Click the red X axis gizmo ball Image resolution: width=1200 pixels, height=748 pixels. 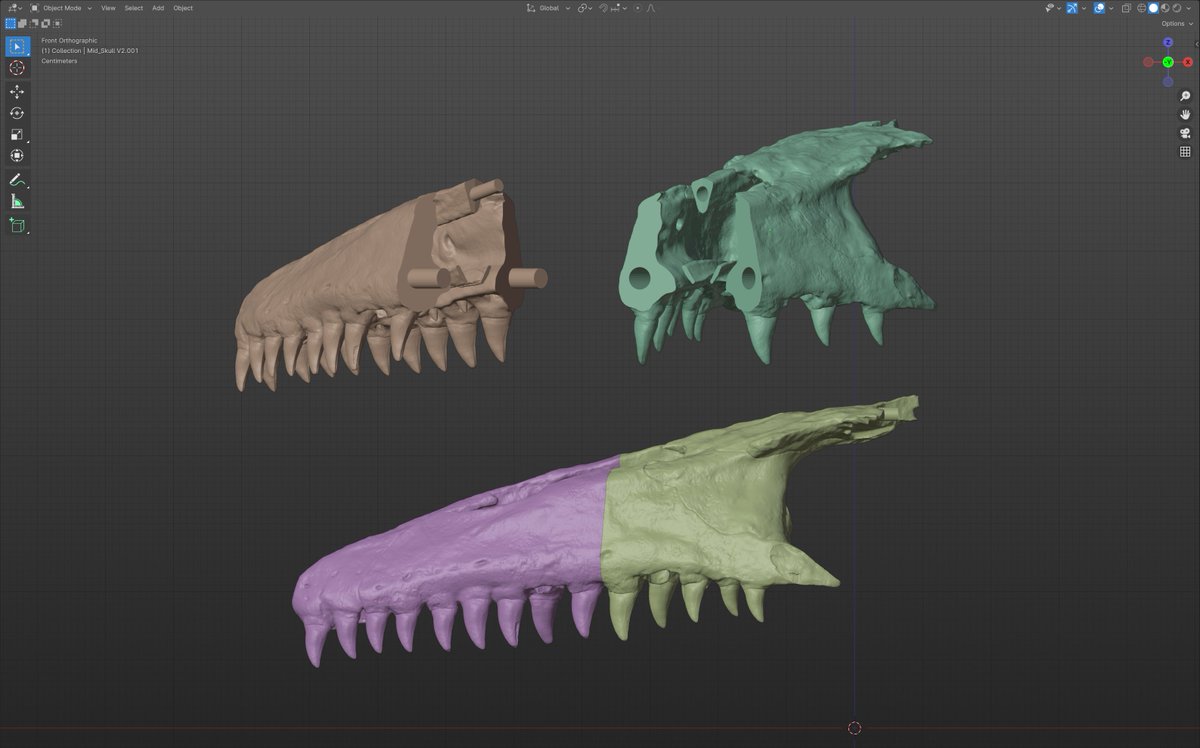[1188, 62]
